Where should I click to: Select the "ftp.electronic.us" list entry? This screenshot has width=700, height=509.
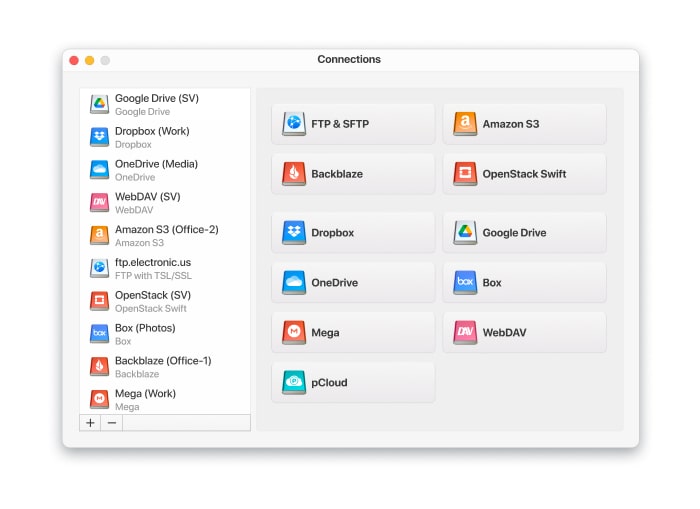coord(165,268)
